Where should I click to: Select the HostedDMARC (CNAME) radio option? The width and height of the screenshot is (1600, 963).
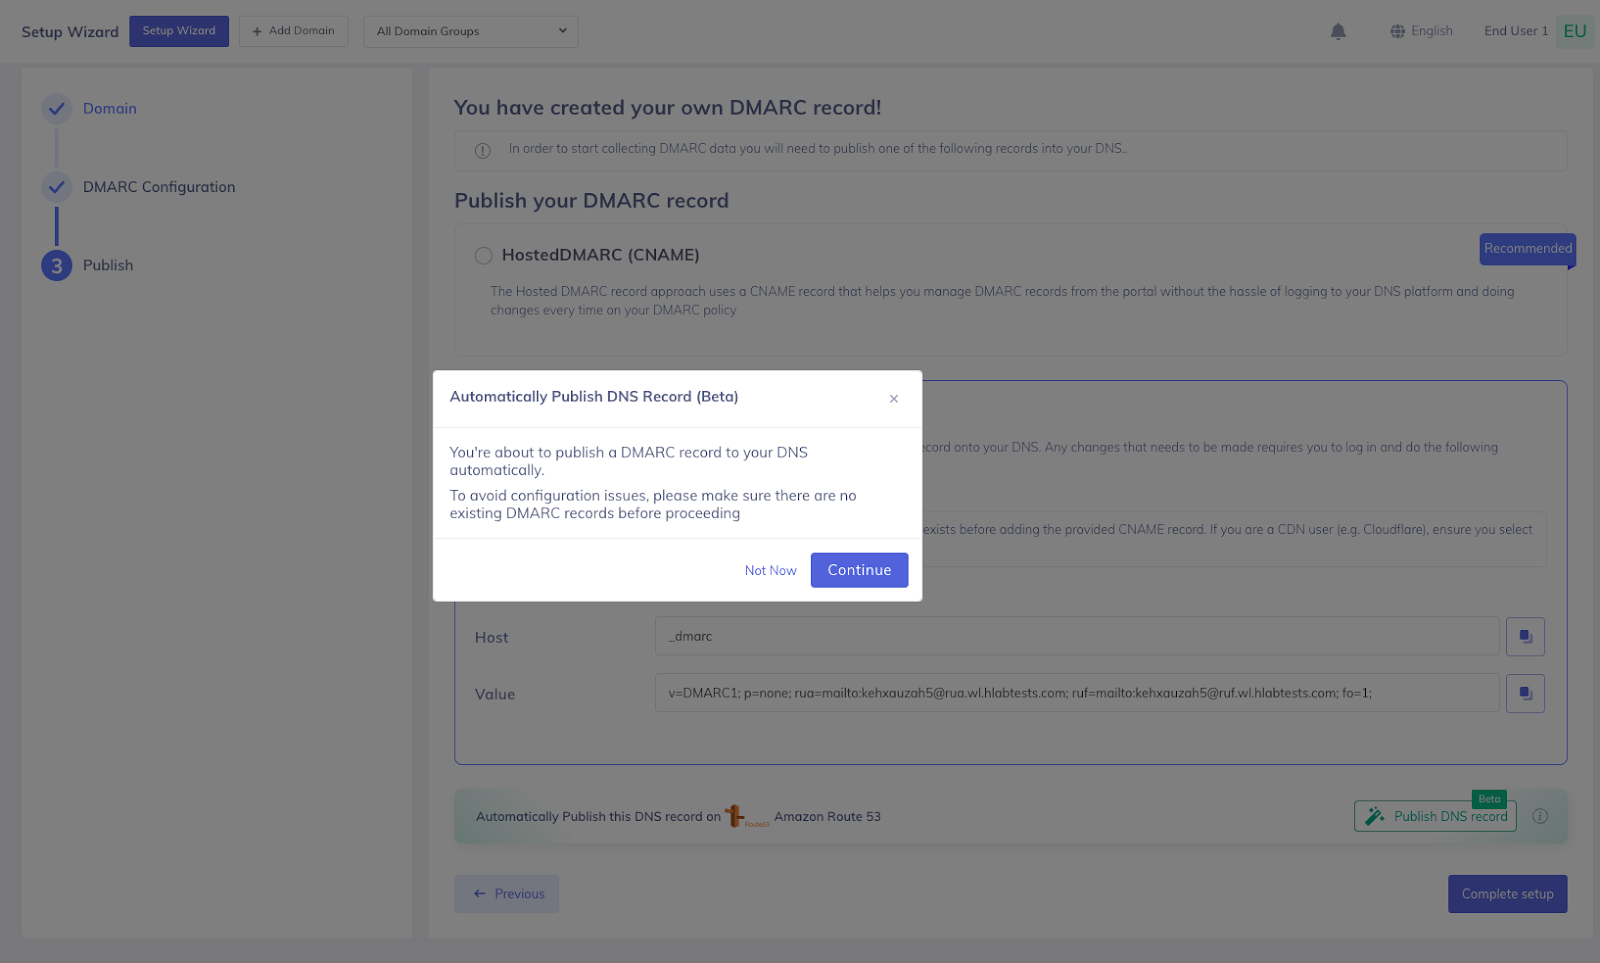coord(484,255)
